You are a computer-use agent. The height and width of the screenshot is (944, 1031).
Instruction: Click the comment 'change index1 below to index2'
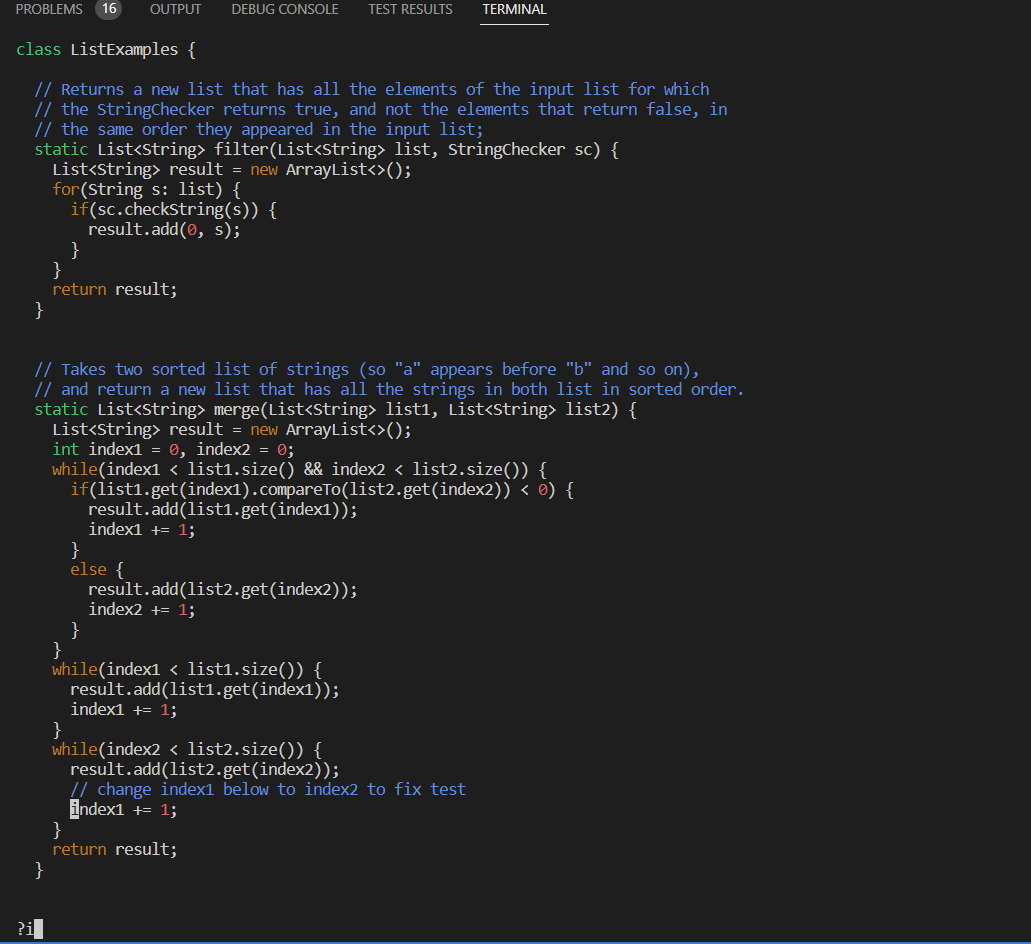coord(267,789)
